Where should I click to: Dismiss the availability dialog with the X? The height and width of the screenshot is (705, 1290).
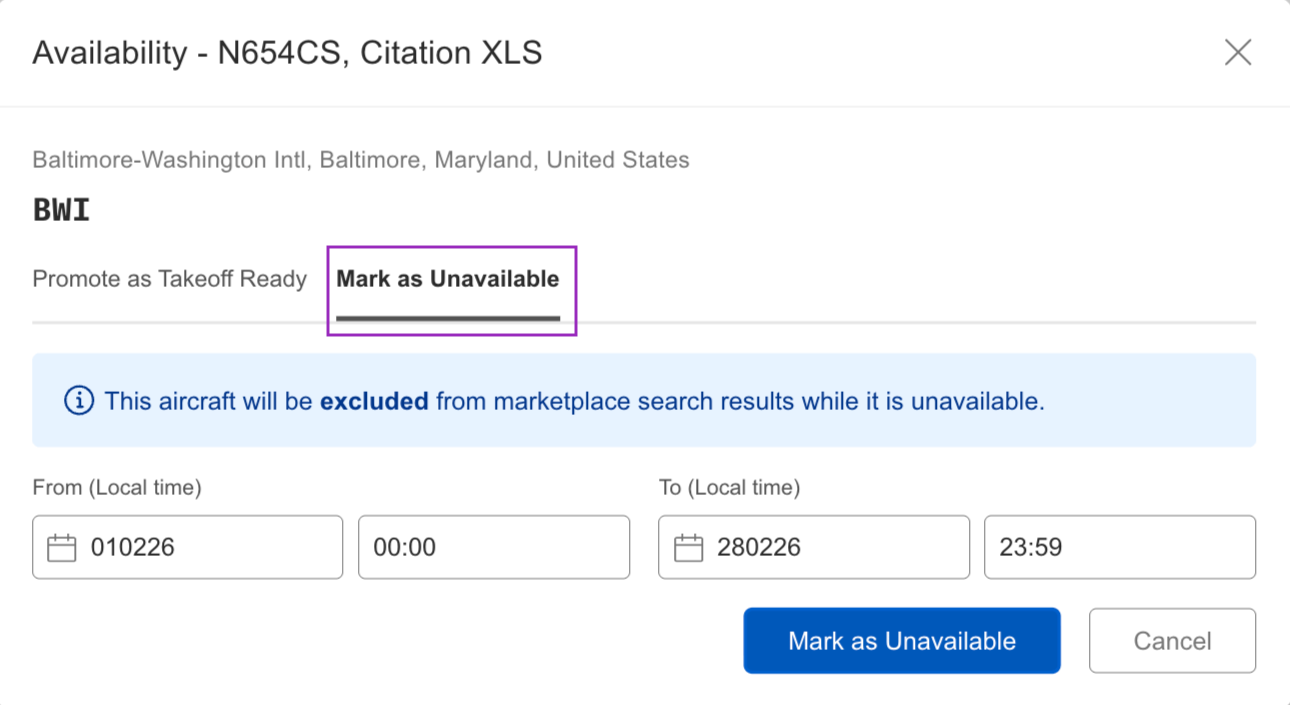[x=1237, y=52]
